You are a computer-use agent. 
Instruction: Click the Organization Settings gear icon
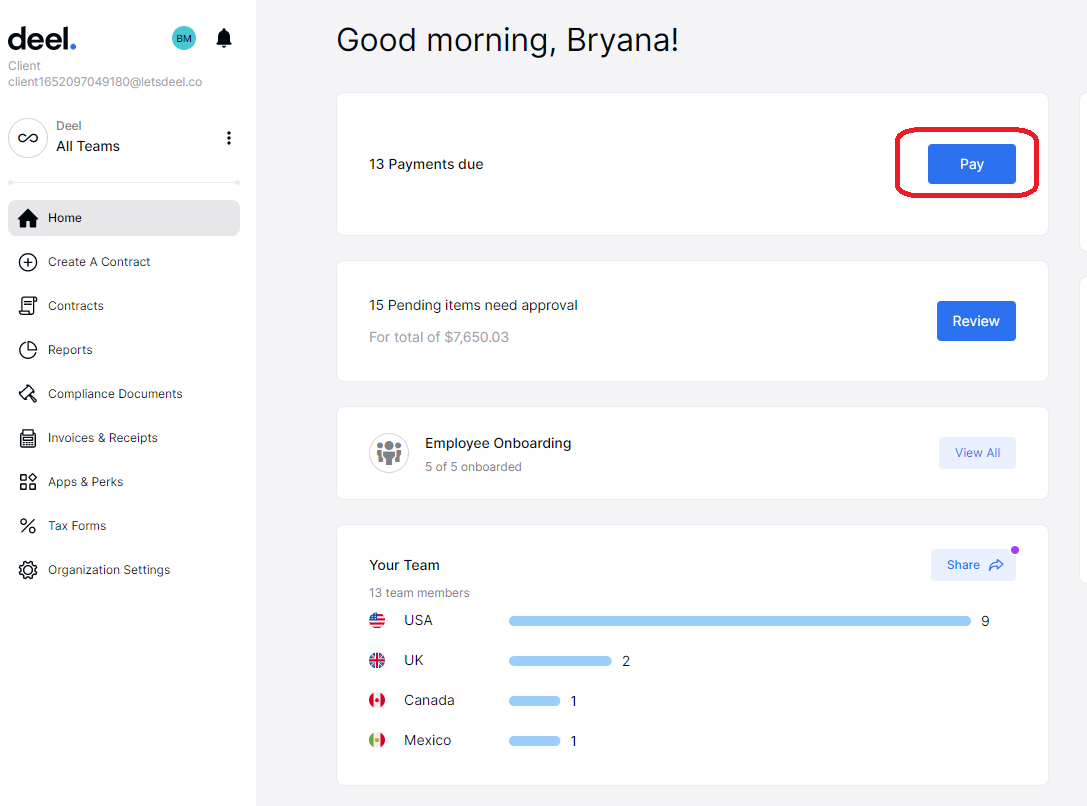[x=28, y=570]
